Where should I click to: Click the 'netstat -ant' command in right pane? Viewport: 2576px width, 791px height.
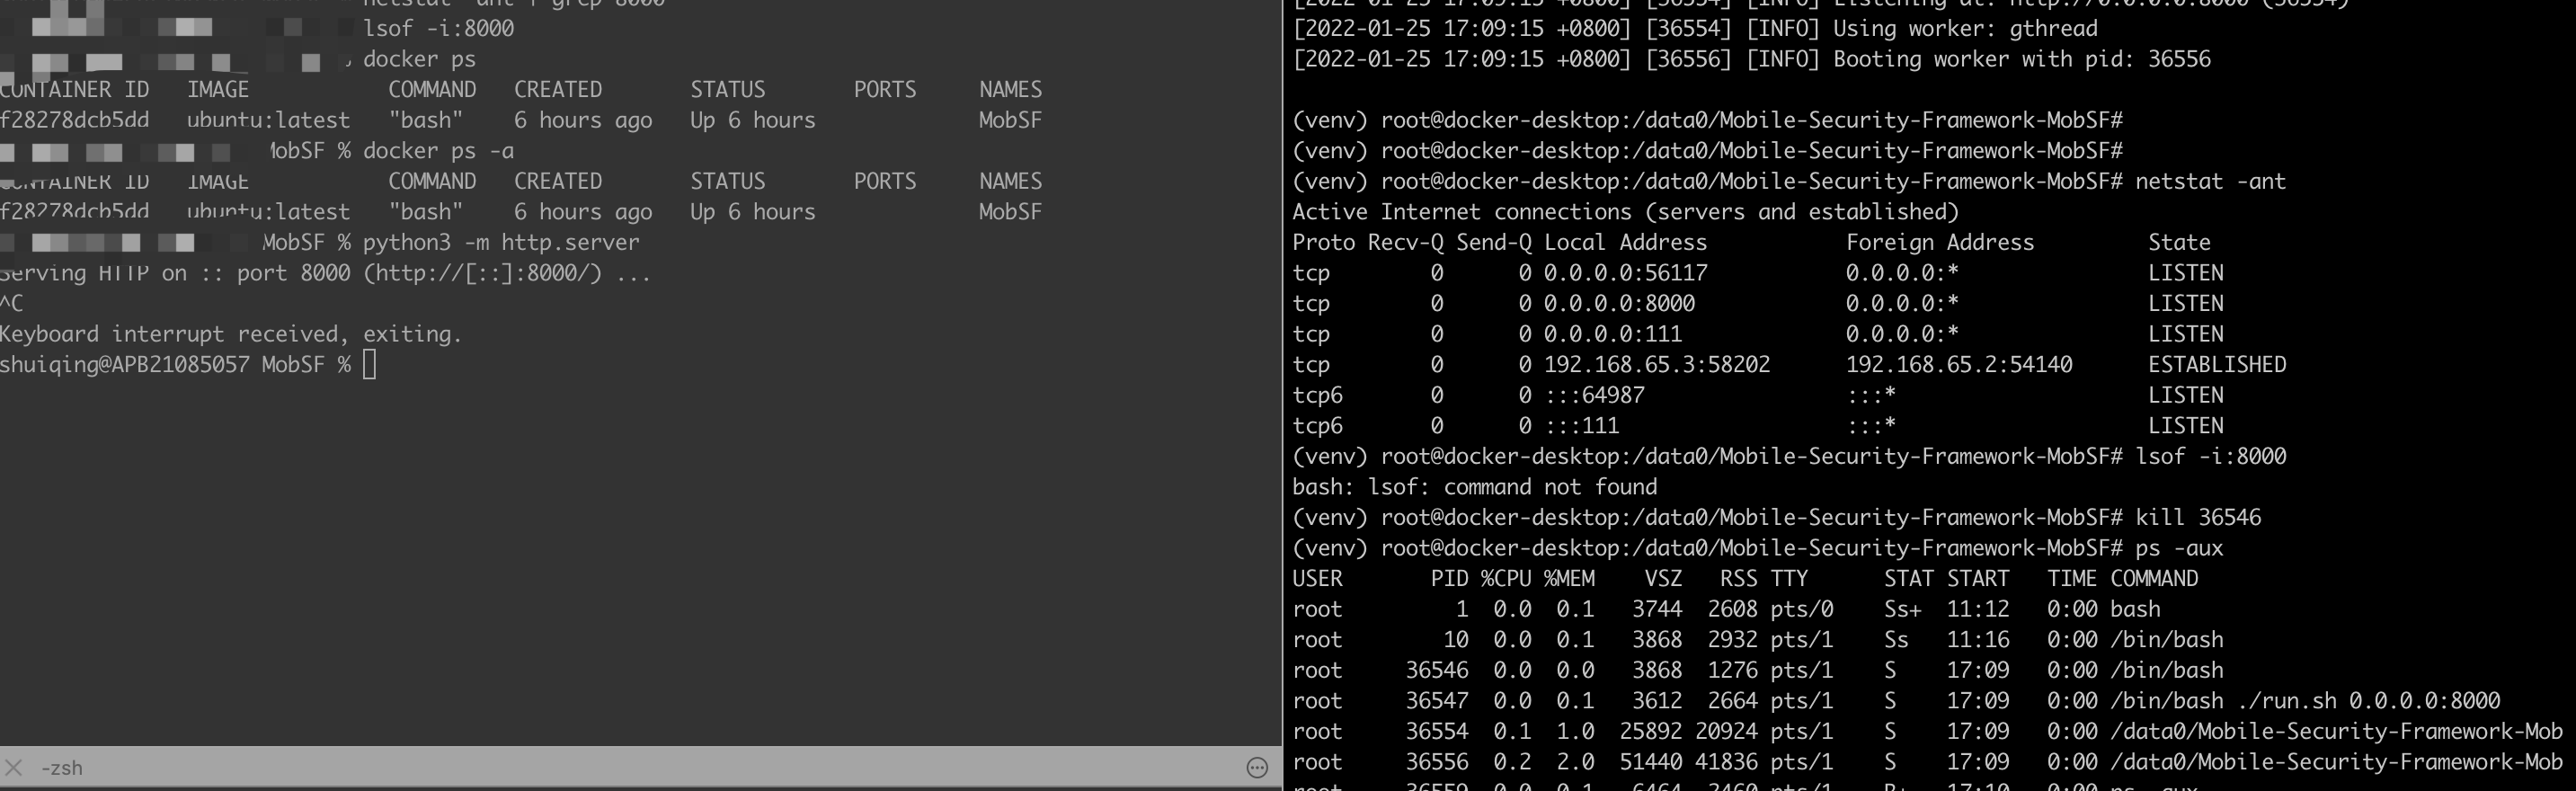point(2210,181)
